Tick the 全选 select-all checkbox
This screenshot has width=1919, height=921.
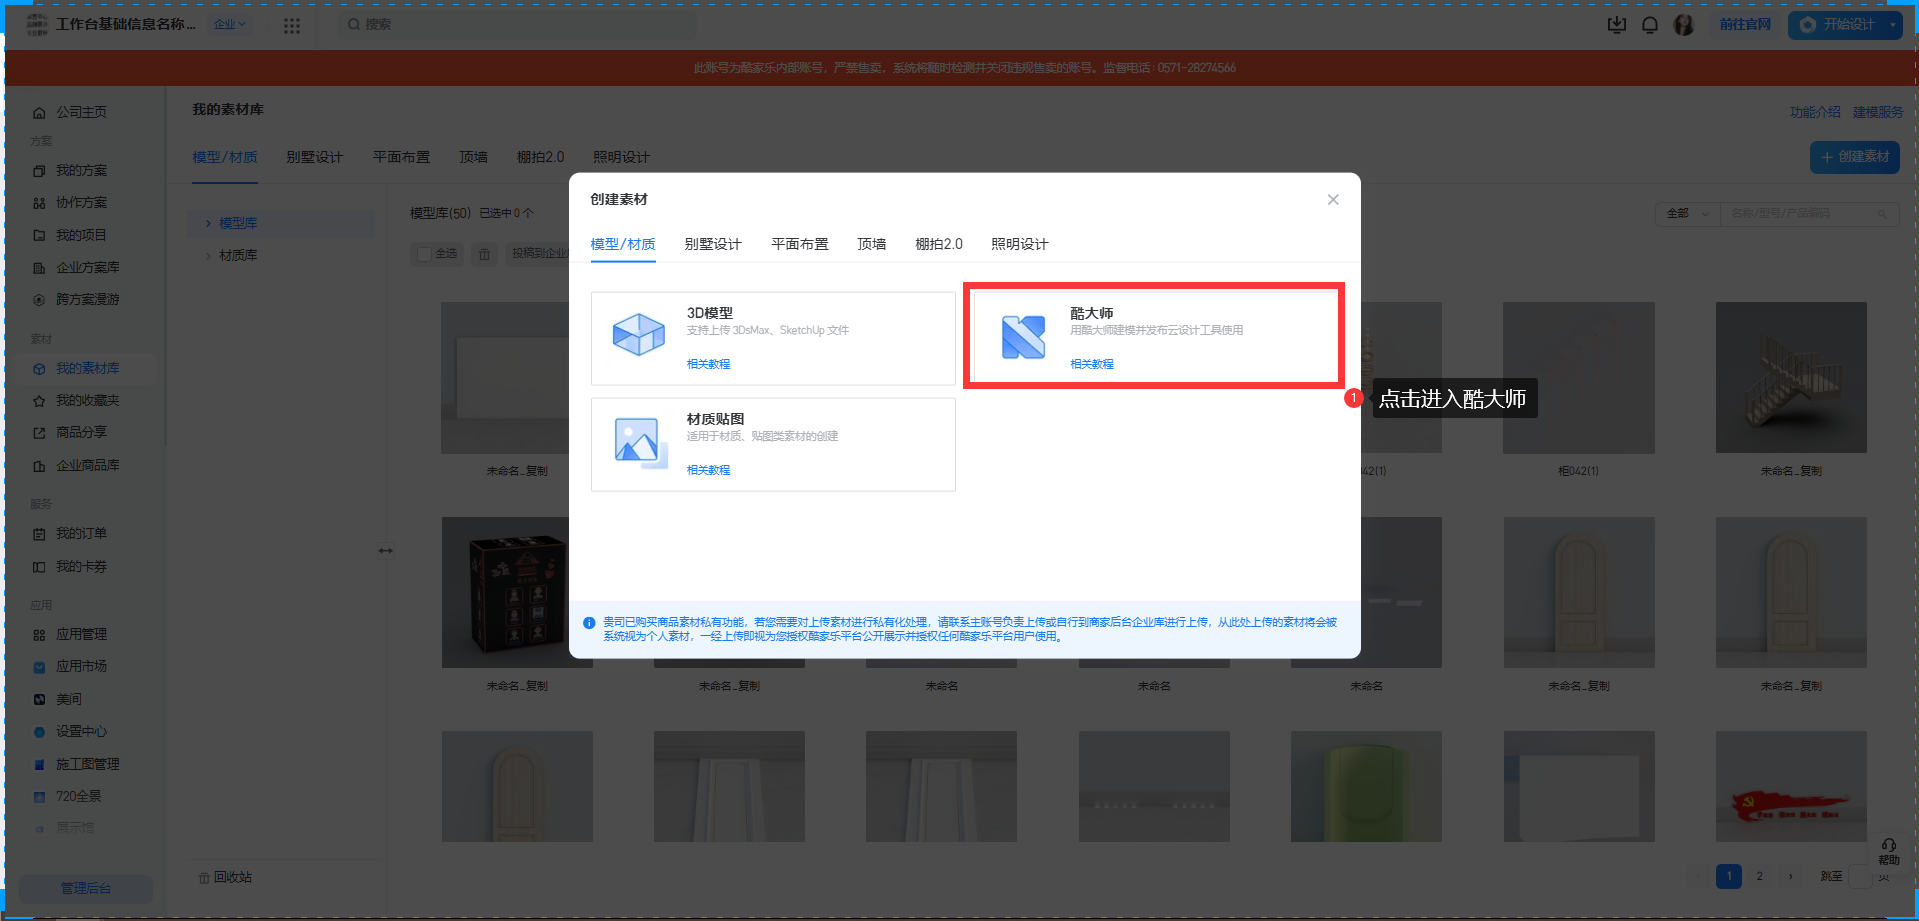pyautogui.click(x=424, y=254)
